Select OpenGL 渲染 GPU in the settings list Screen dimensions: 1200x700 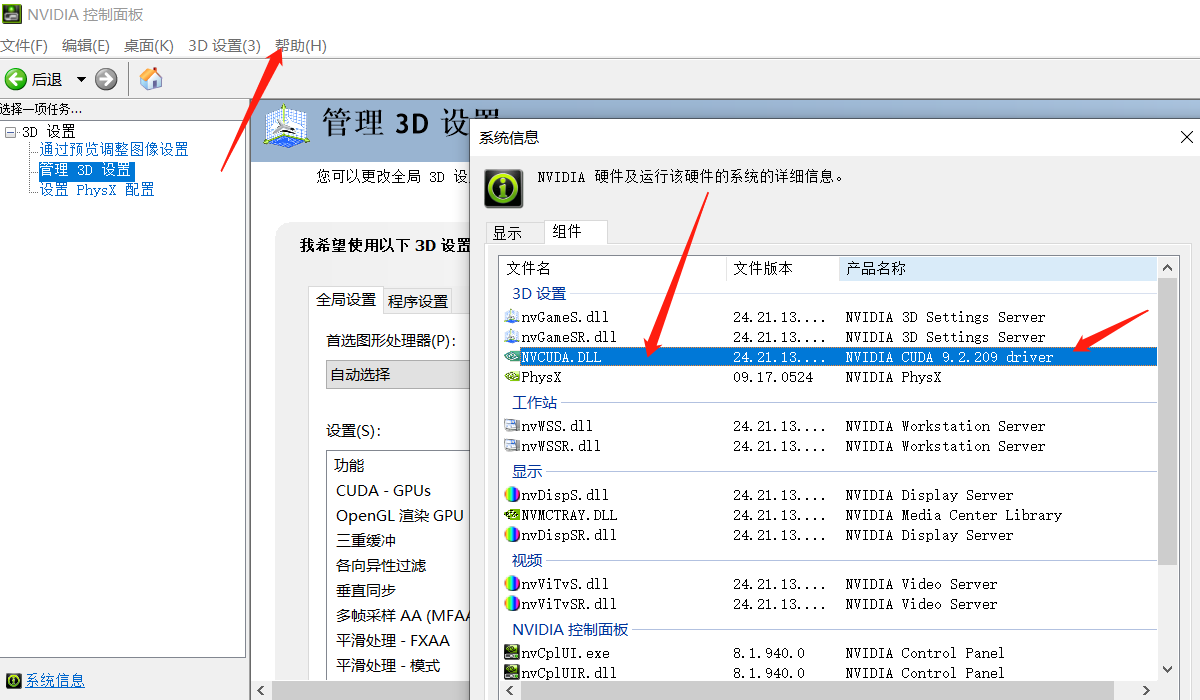click(400, 515)
